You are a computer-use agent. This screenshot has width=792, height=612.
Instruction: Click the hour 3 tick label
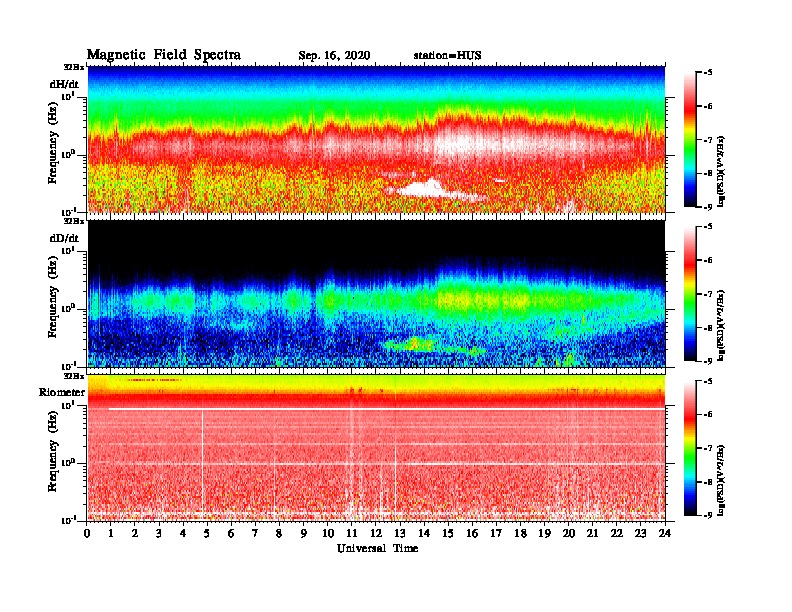click(159, 533)
